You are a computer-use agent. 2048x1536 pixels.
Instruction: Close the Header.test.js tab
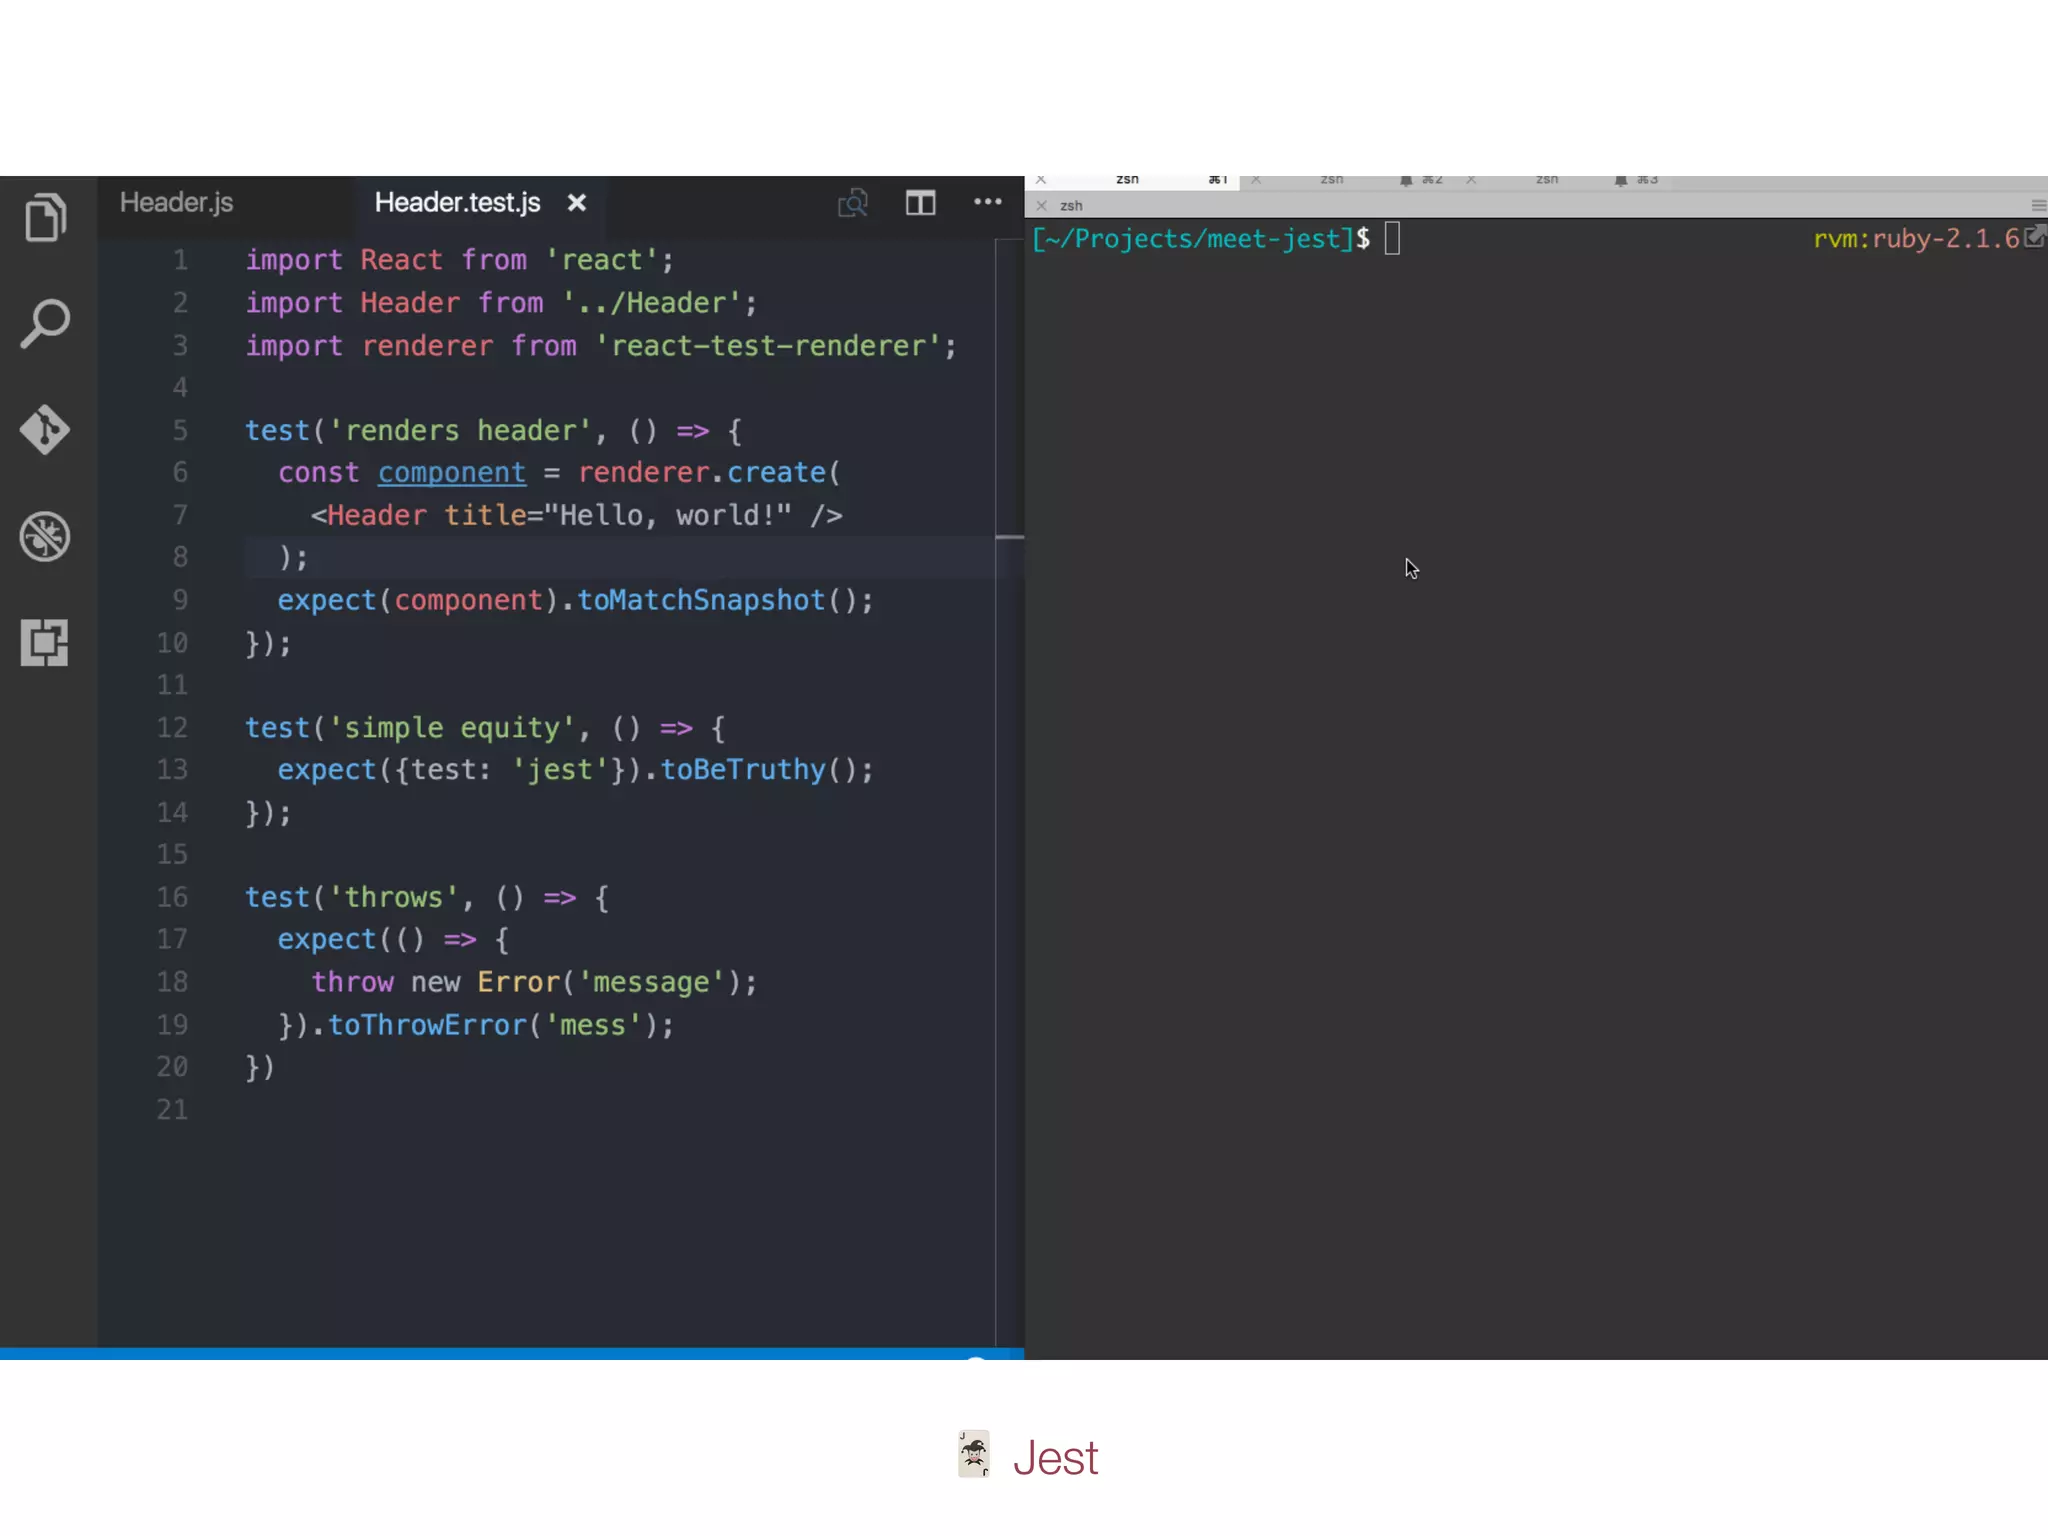tap(577, 203)
